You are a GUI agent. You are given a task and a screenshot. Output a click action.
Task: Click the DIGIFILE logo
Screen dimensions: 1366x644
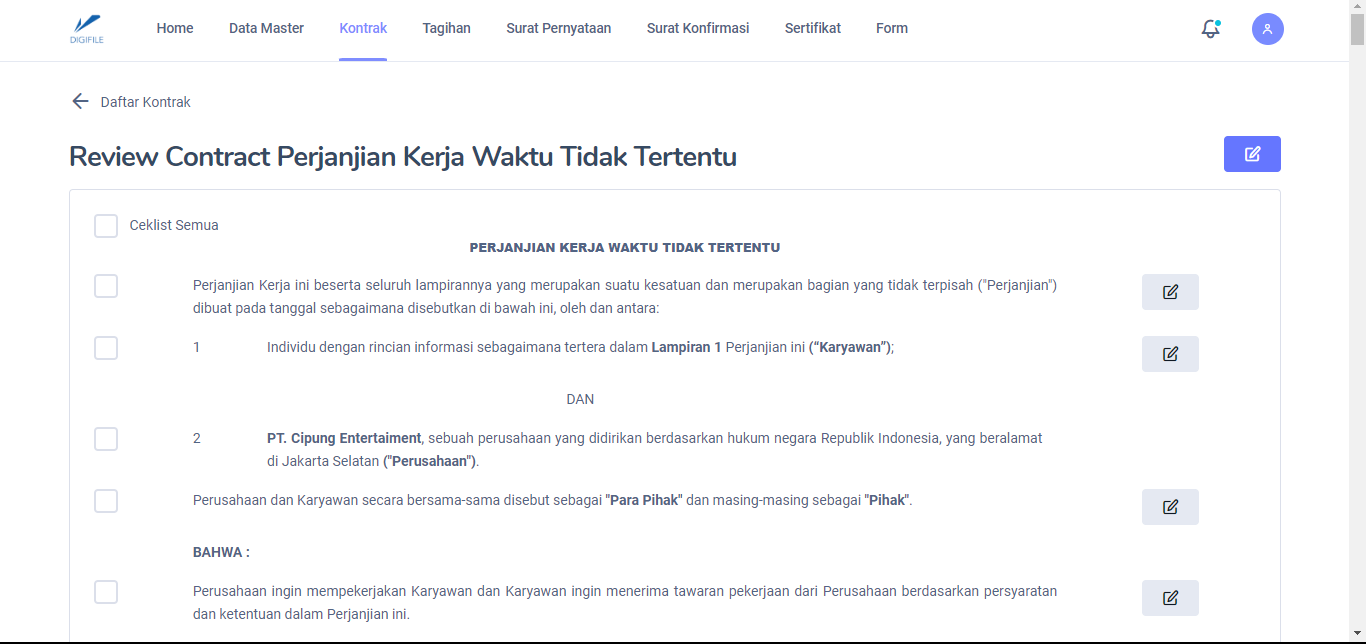pyautogui.click(x=87, y=29)
